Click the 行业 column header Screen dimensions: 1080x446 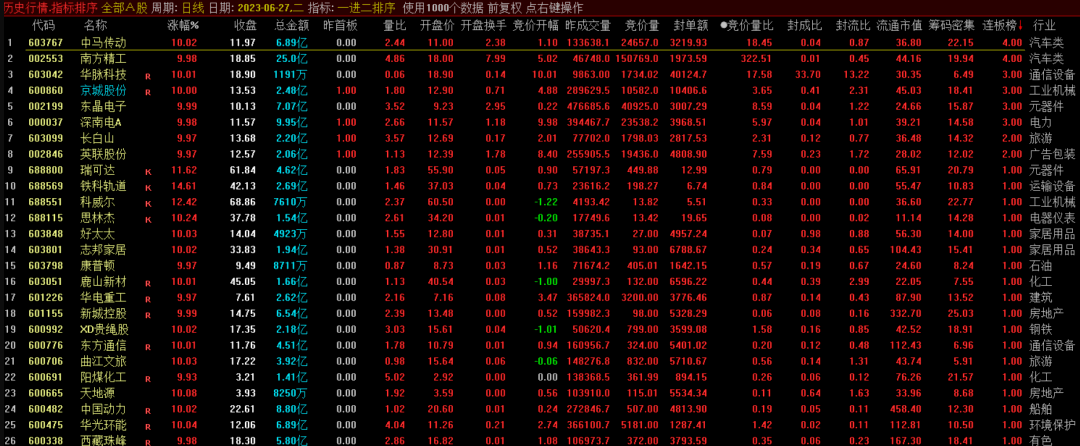pos(1044,26)
